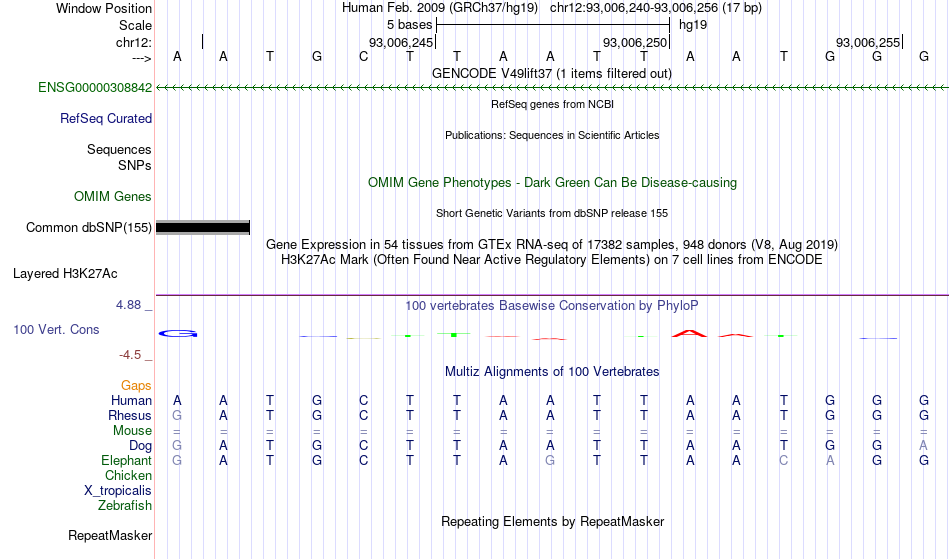The height and width of the screenshot is (559, 950).
Task: Click the RepeatMasker track label
Action: (110, 535)
